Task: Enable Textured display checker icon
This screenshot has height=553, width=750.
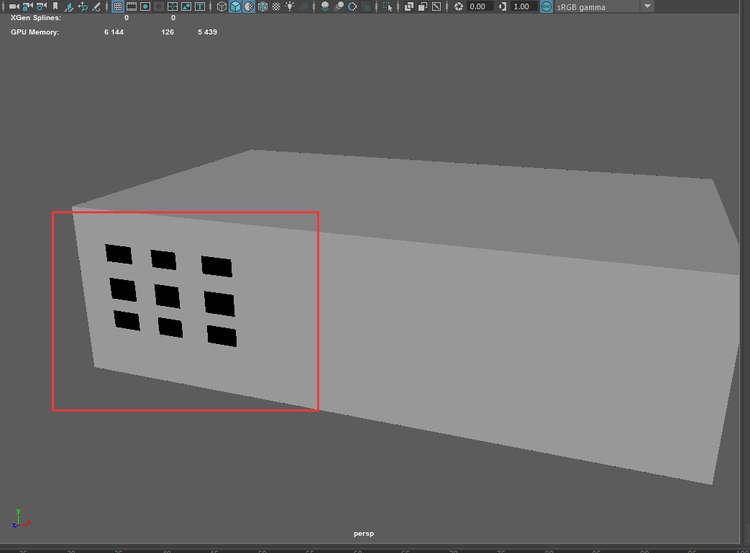Action: (x=276, y=6)
